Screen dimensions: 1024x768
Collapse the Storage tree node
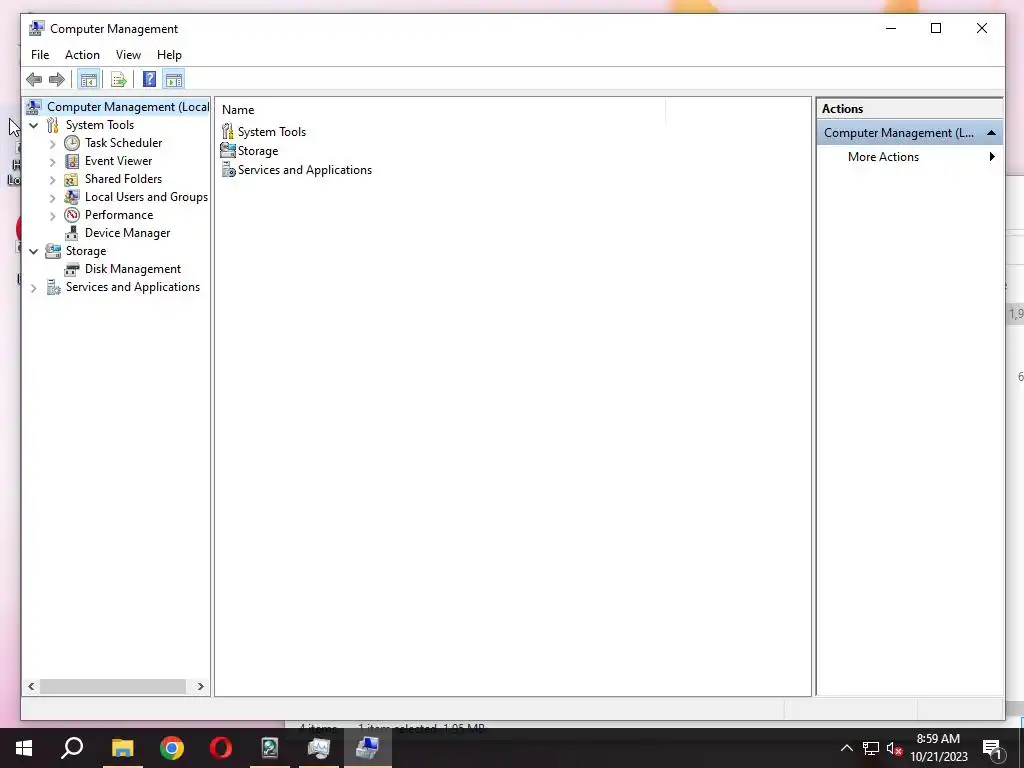point(33,251)
